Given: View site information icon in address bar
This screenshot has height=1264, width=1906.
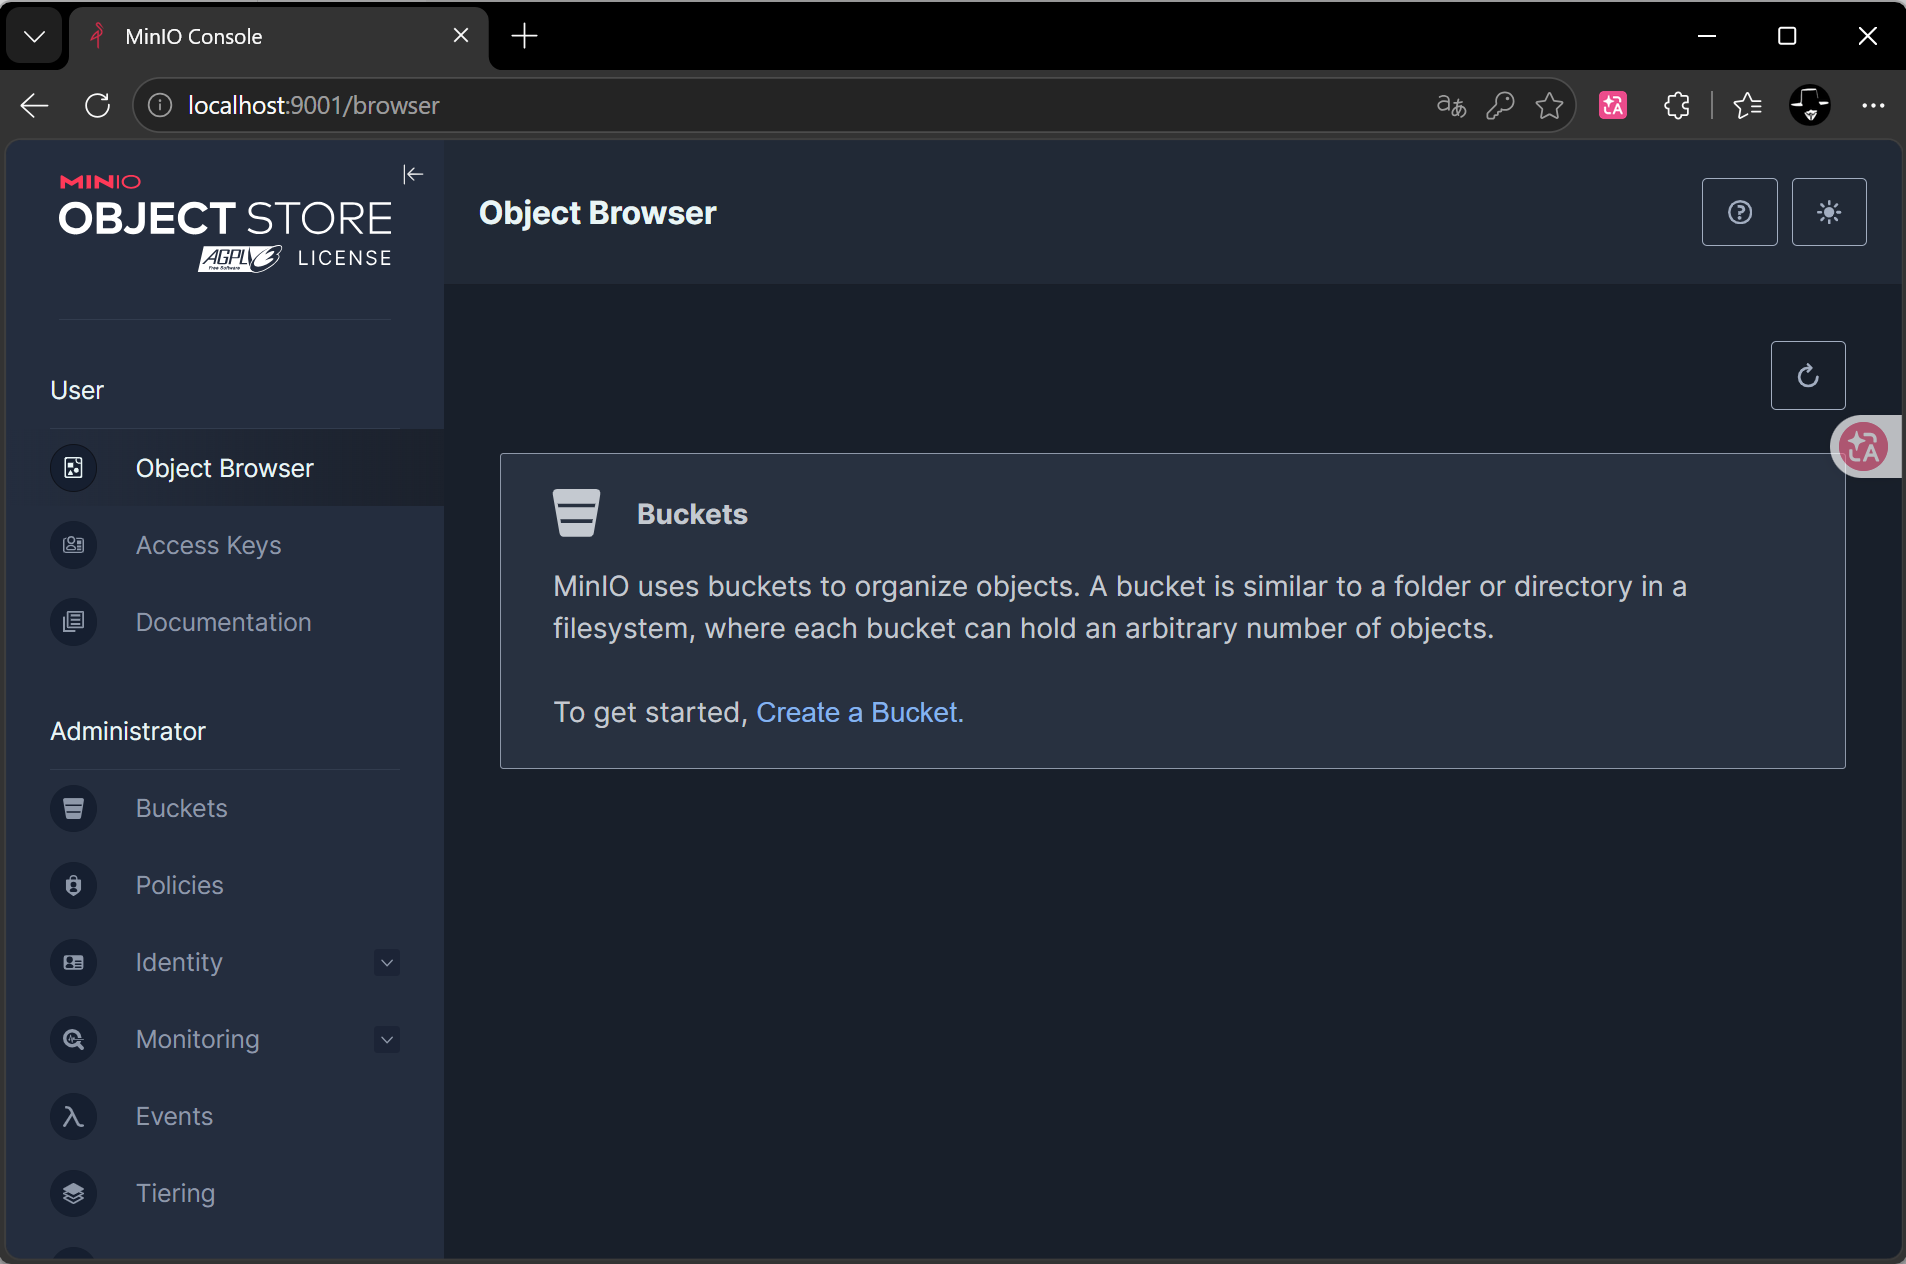Looking at the screenshot, I should tap(160, 105).
